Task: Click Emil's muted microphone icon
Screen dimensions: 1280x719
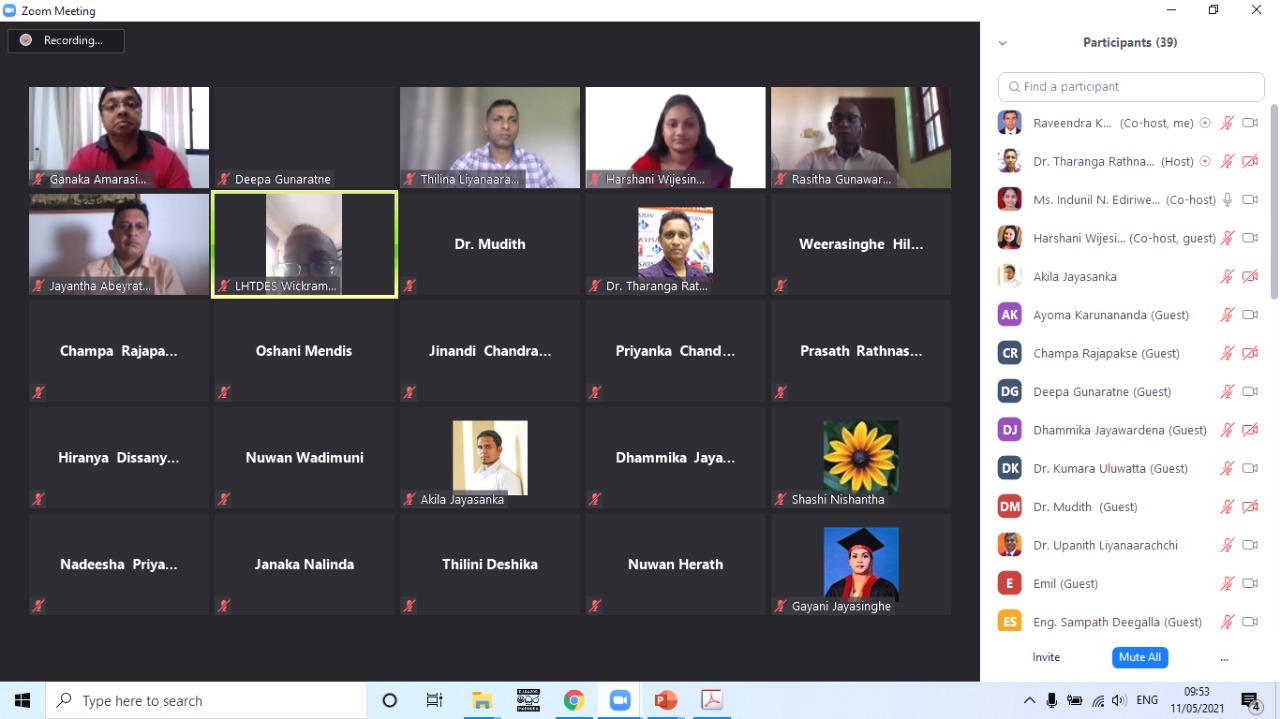Action: (1227, 583)
